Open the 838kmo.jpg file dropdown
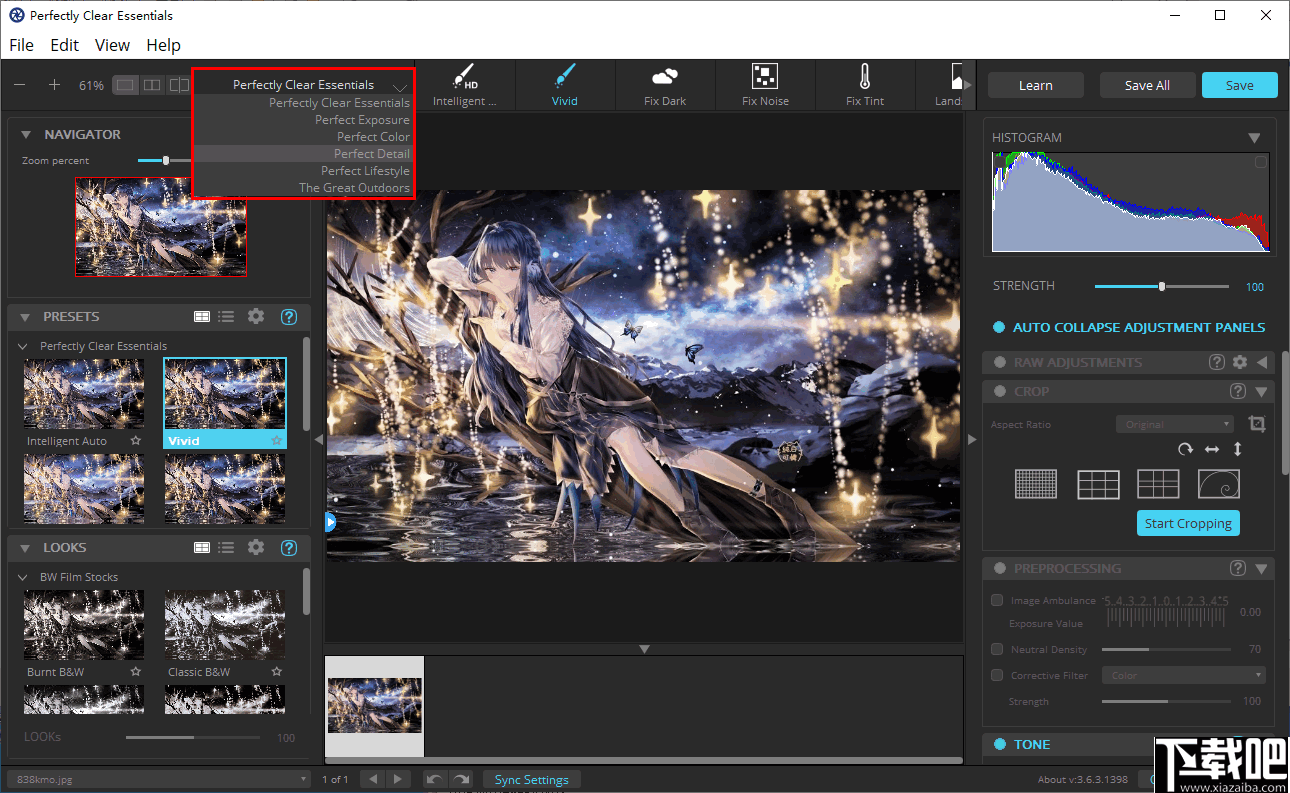This screenshot has width=1290, height=793. tap(160, 779)
